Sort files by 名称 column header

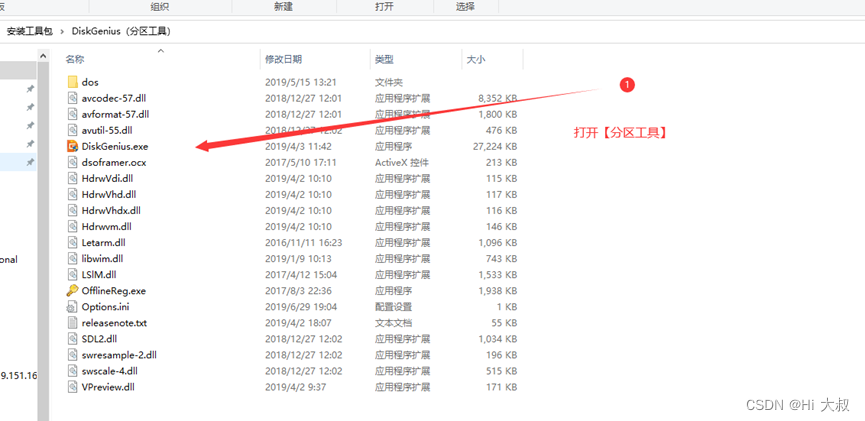coord(75,60)
